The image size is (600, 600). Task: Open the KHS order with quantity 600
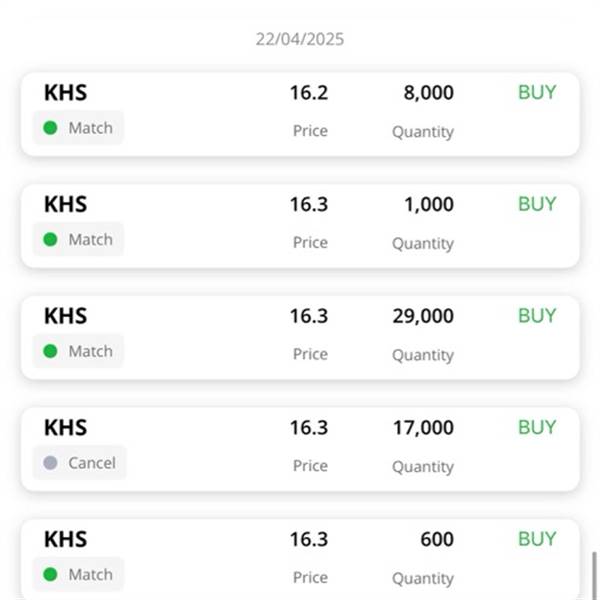pyautogui.click(x=300, y=559)
